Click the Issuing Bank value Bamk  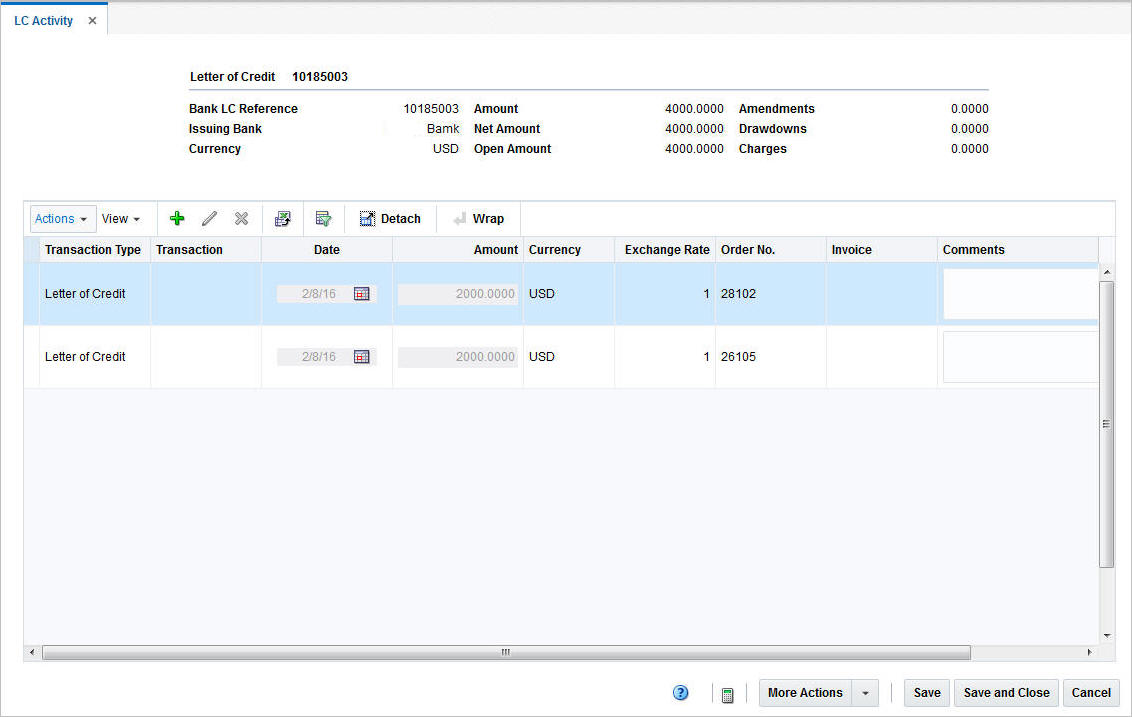[x=443, y=128]
